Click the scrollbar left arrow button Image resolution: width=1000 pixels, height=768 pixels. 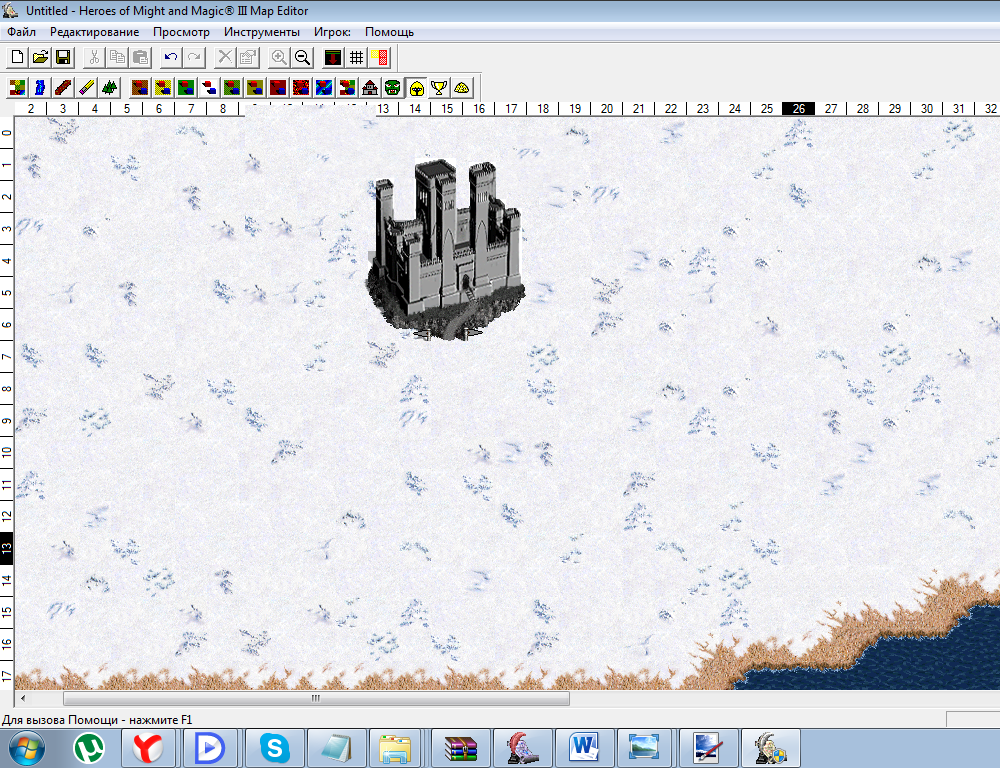point(23,698)
